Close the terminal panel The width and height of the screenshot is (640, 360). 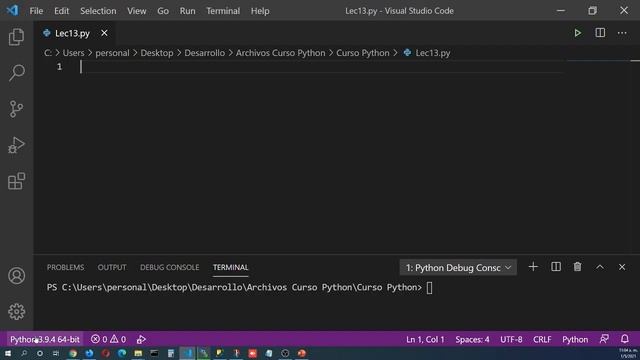pos(622,267)
